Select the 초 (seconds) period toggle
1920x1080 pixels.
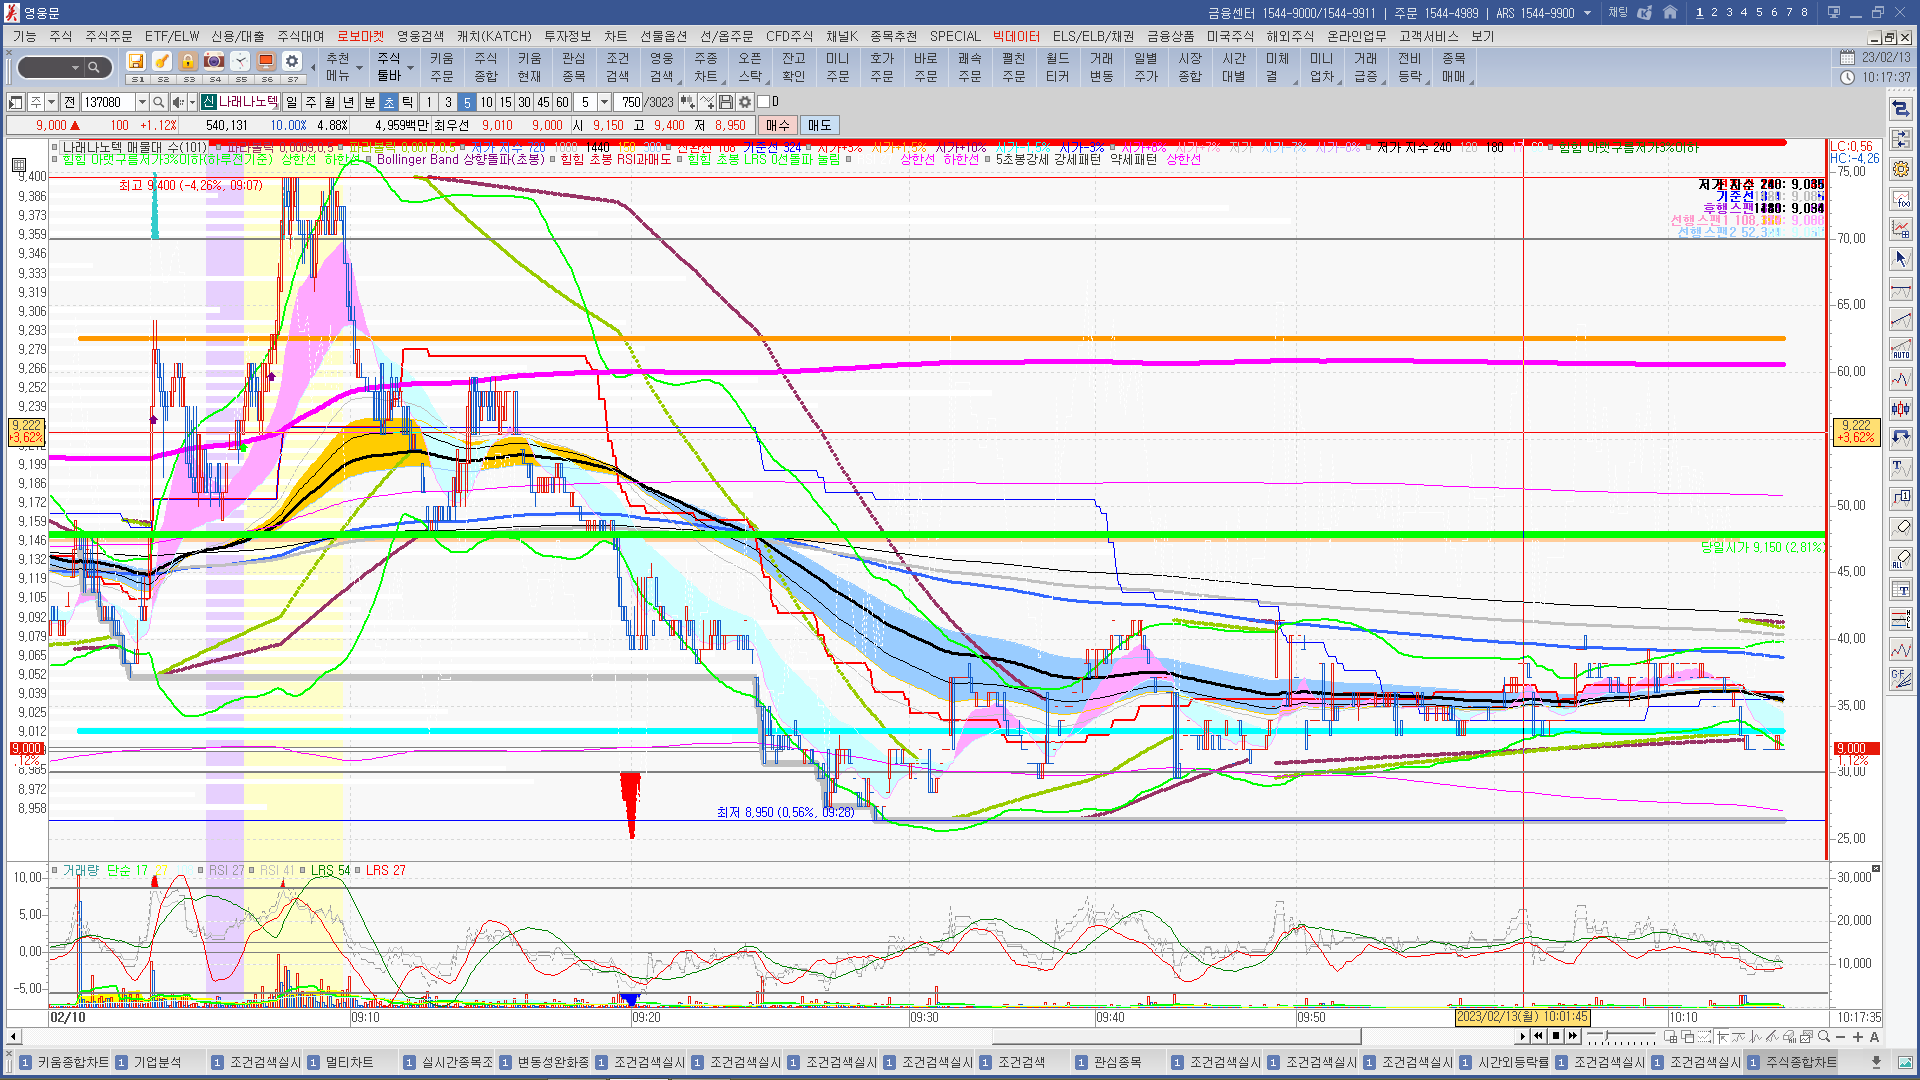point(389,102)
